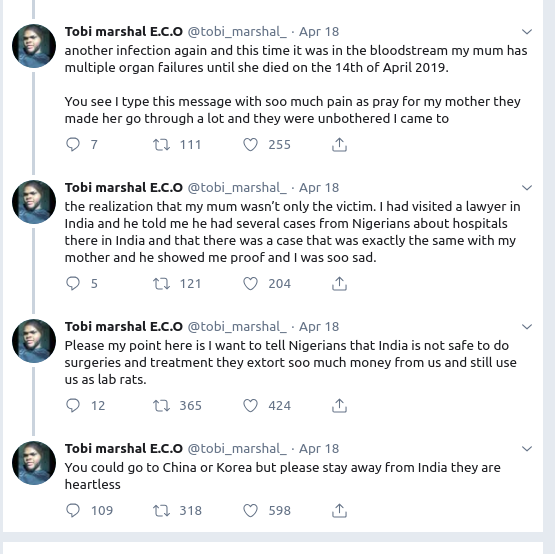The height and width of the screenshot is (554, 555).
Task: Open the dropdown caret on the lab rats tweet
Action: click(527, 327)
